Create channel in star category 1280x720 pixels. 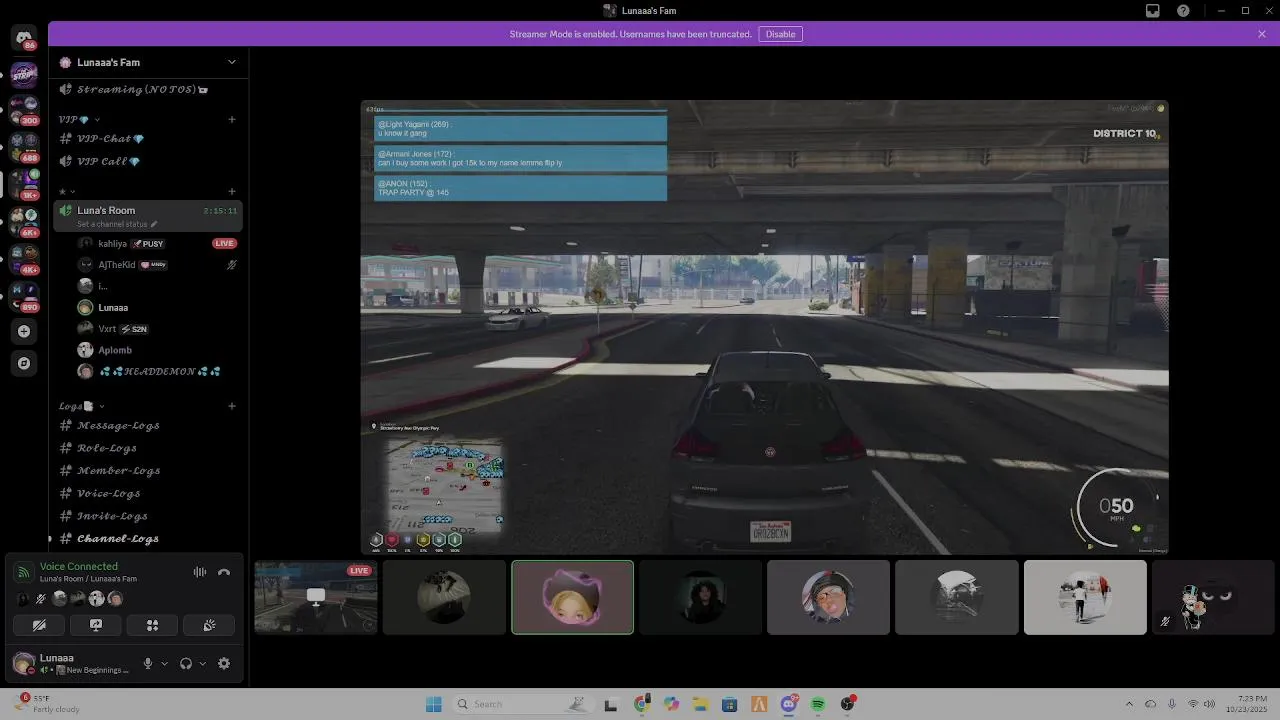pyautogui.click(x=232, y=191)
